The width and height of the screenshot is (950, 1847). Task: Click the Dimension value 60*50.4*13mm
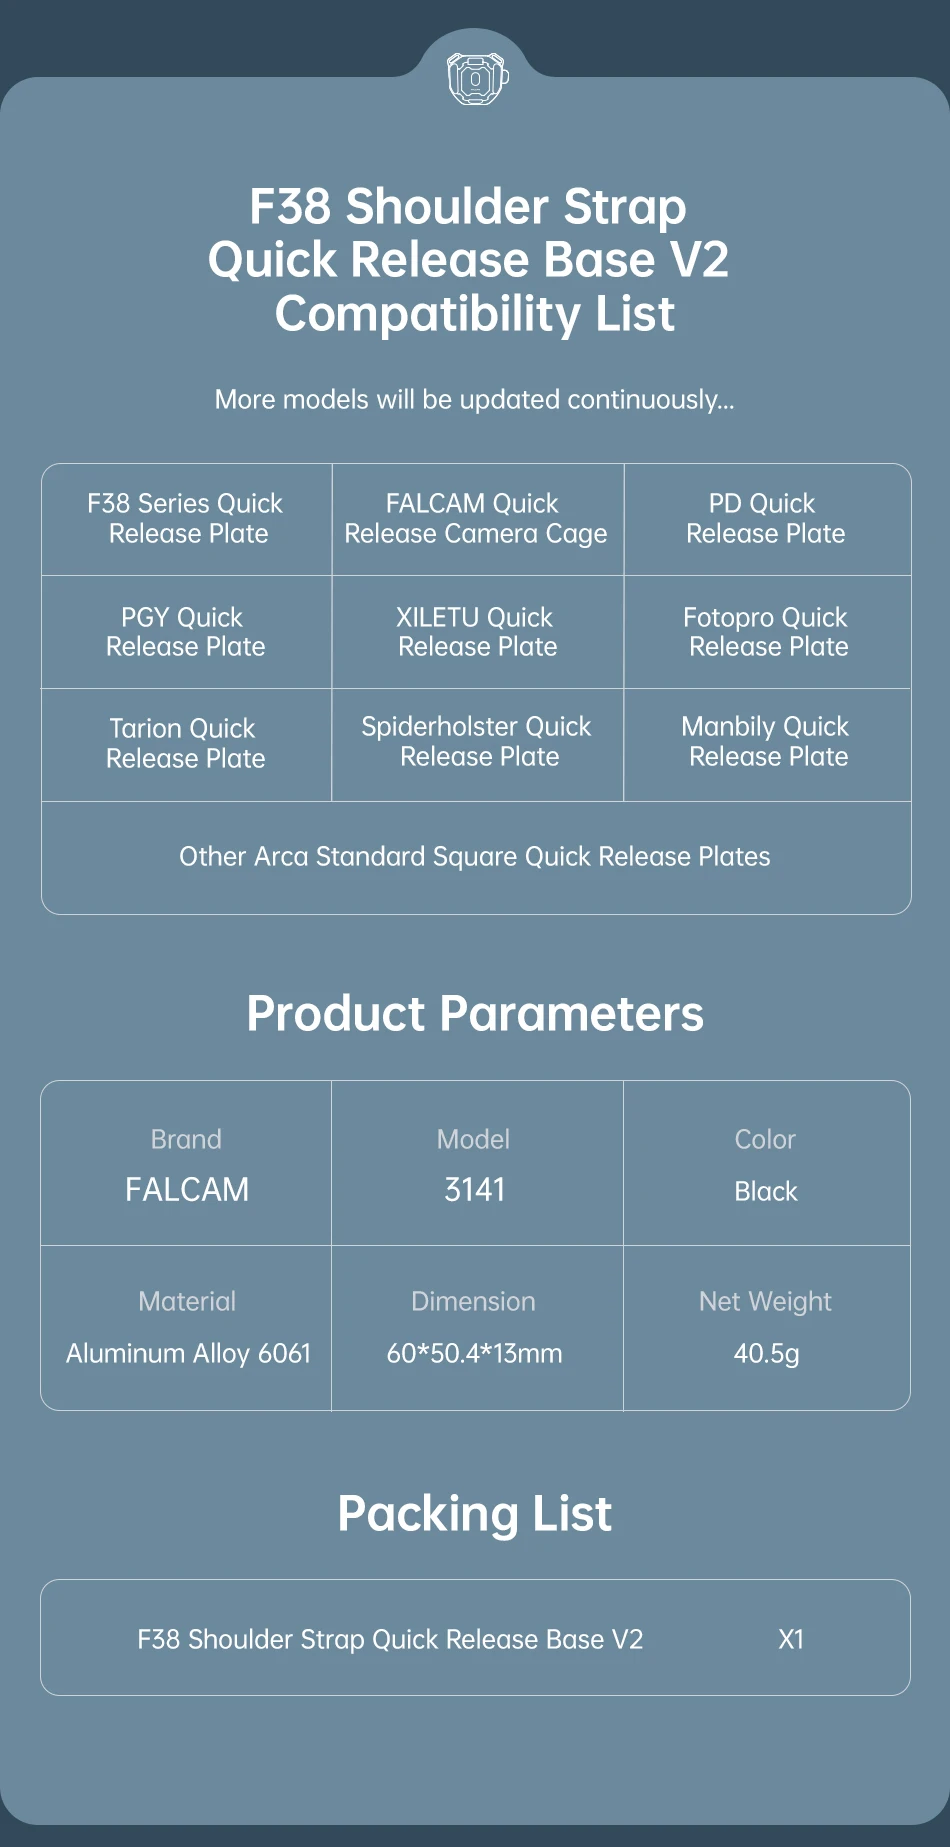coord(475,1354)
